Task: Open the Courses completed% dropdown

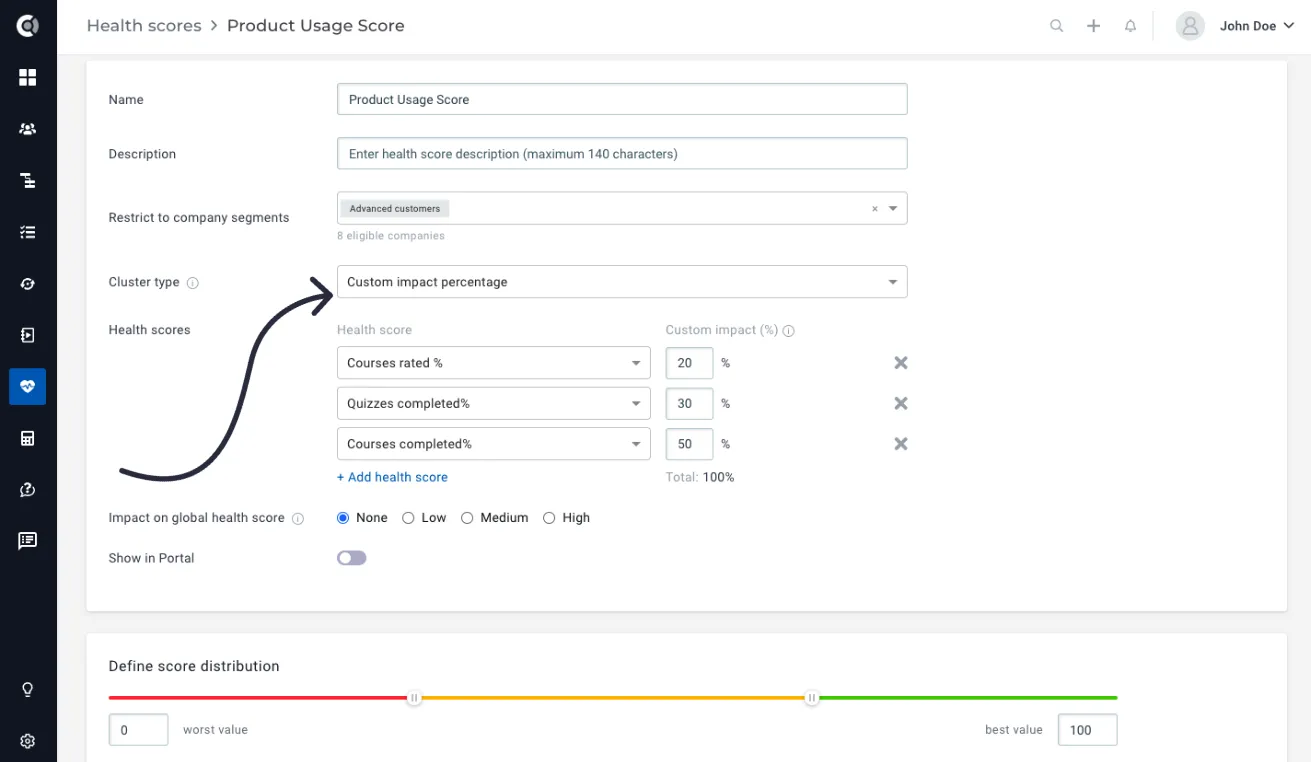Action: pos(494,444)
